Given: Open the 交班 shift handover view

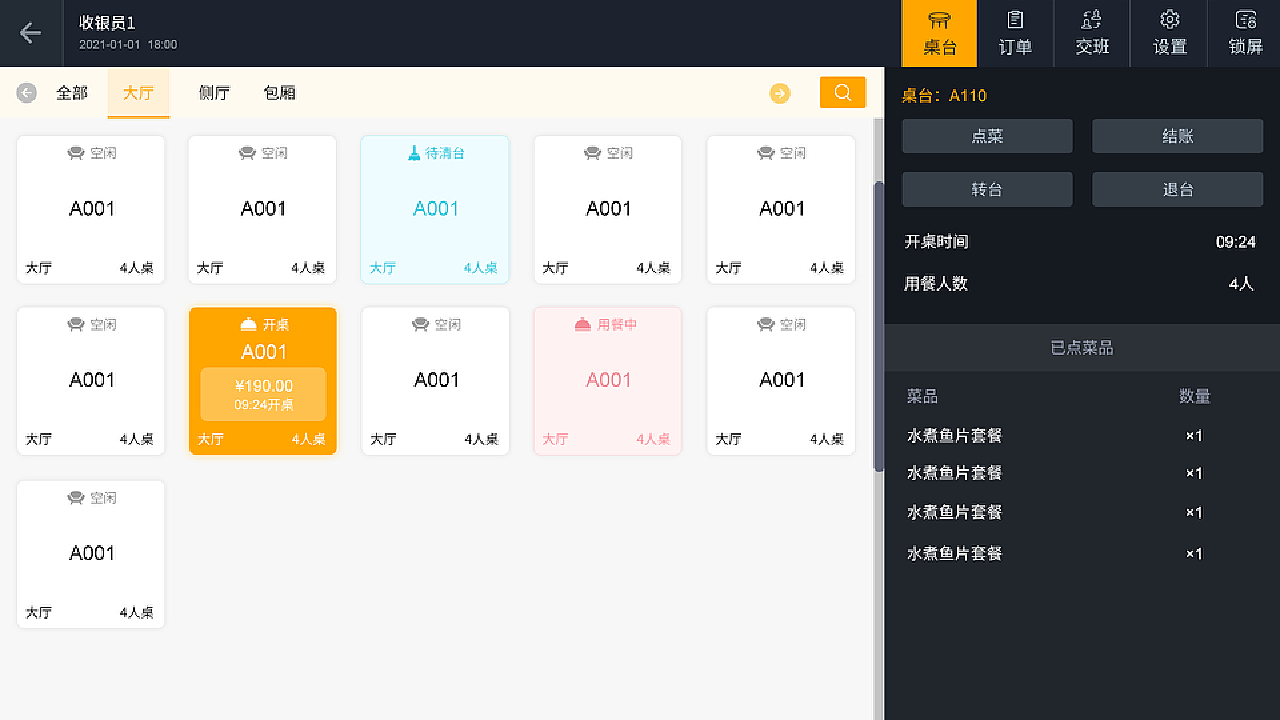Looking at the screenshot, I should point(1092,33).
